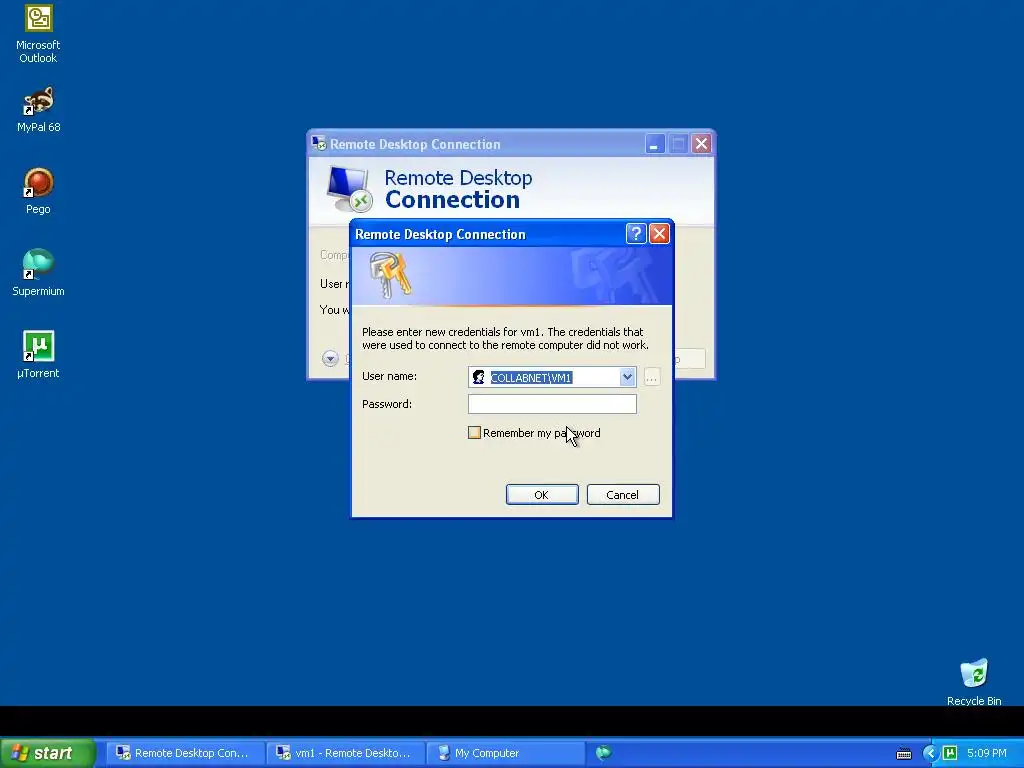Viewport: 1024px width, 768px height.
Task: Click the user icon in User name field
Action: 479,377
